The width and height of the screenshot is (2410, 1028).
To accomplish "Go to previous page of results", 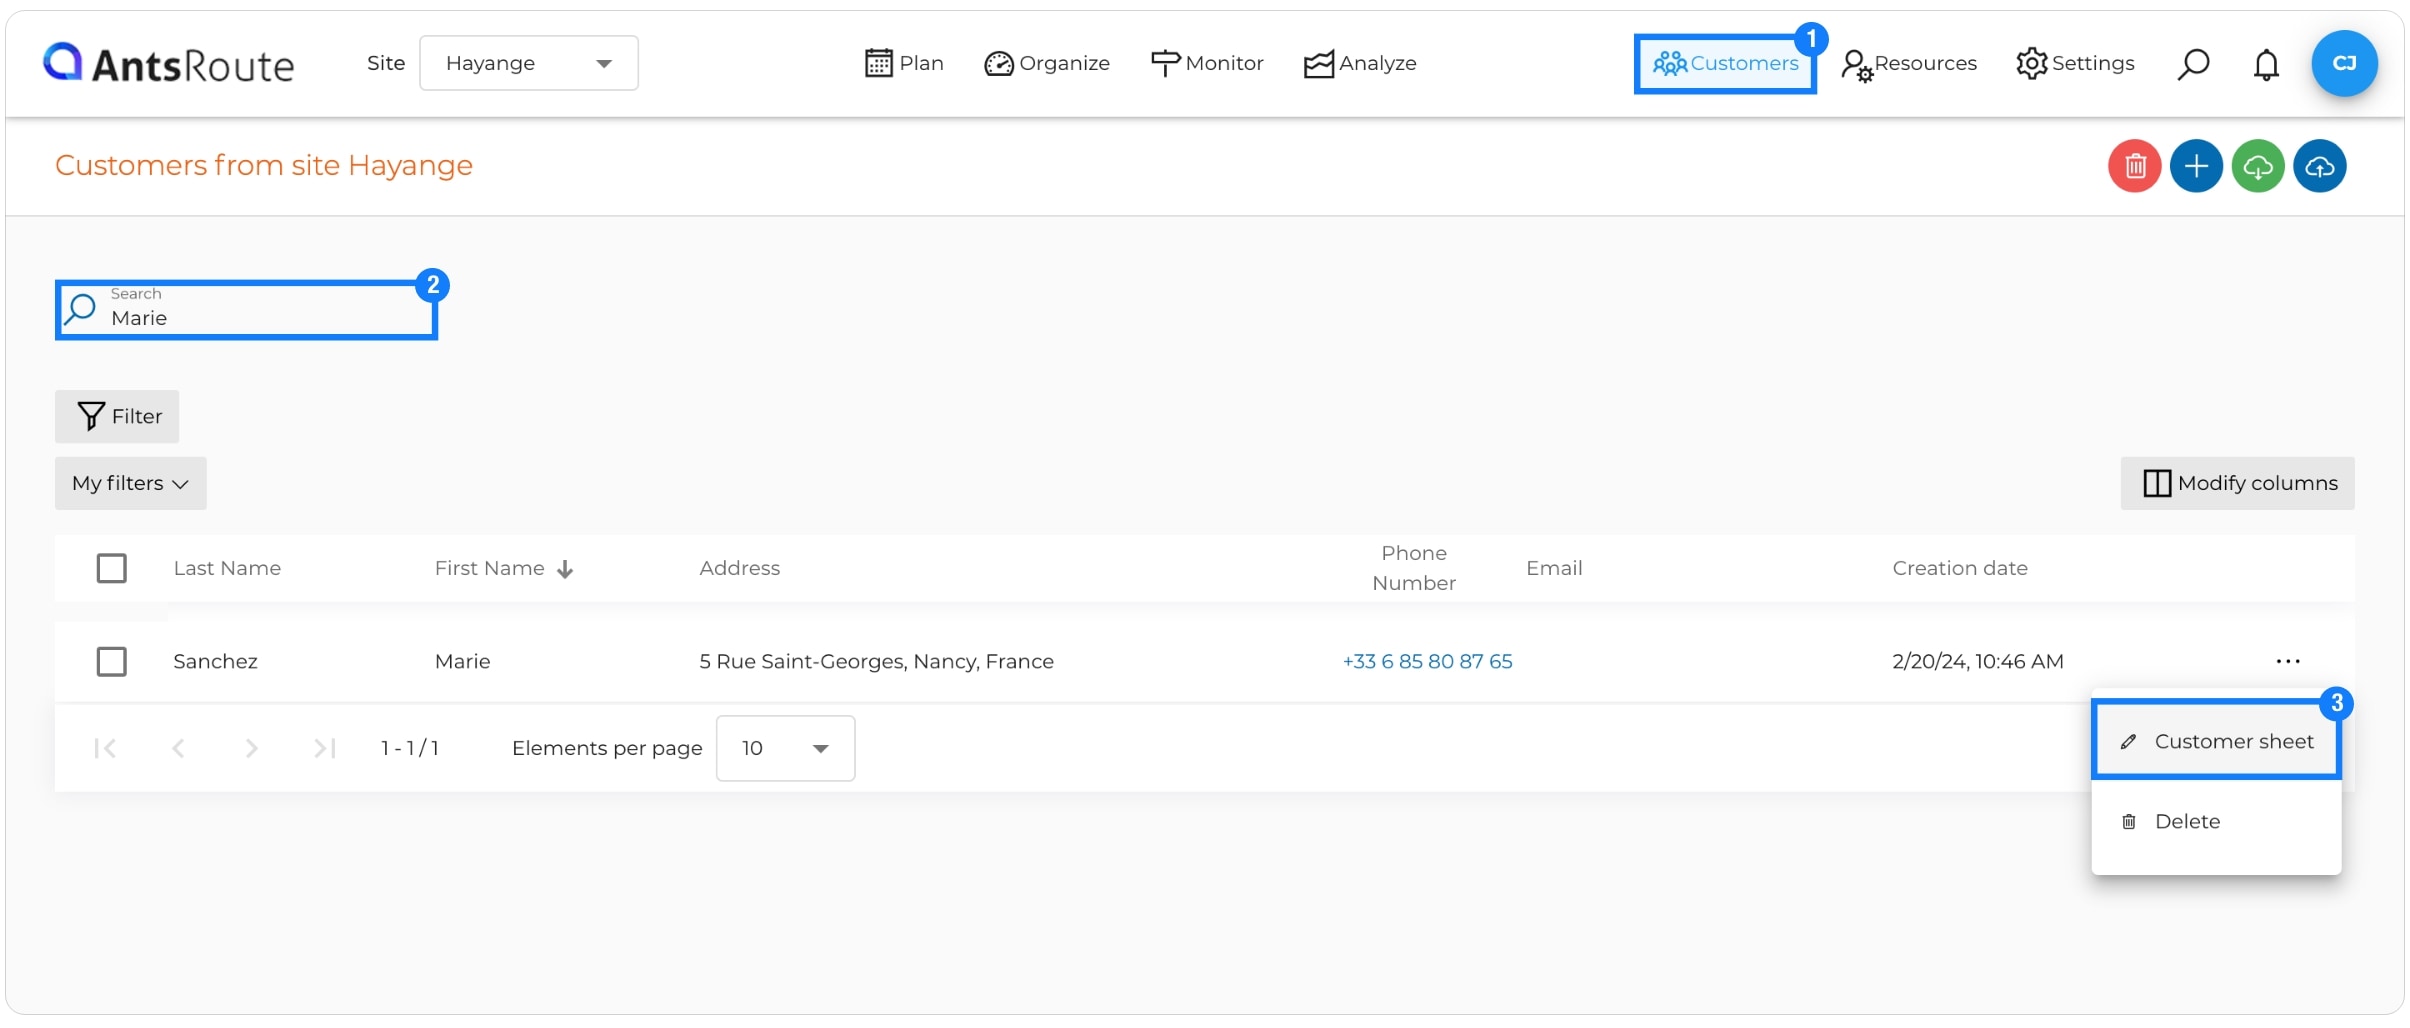I will (x=178, y=748).
